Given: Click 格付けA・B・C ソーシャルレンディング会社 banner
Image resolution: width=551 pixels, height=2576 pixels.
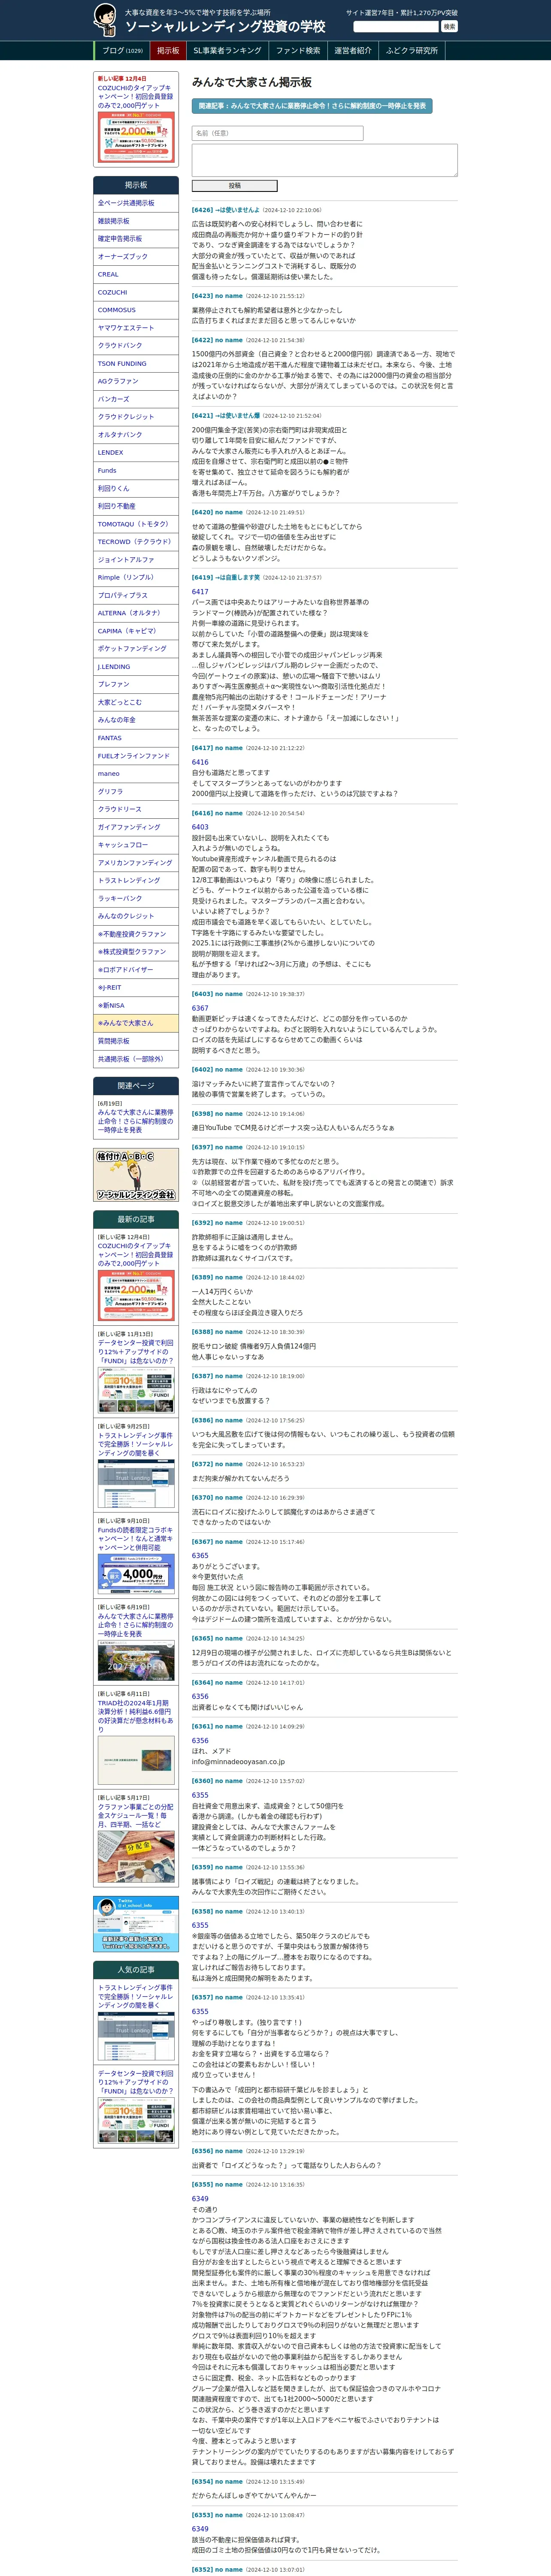Looking at the screenshot, I should [x=136, y=1176].
